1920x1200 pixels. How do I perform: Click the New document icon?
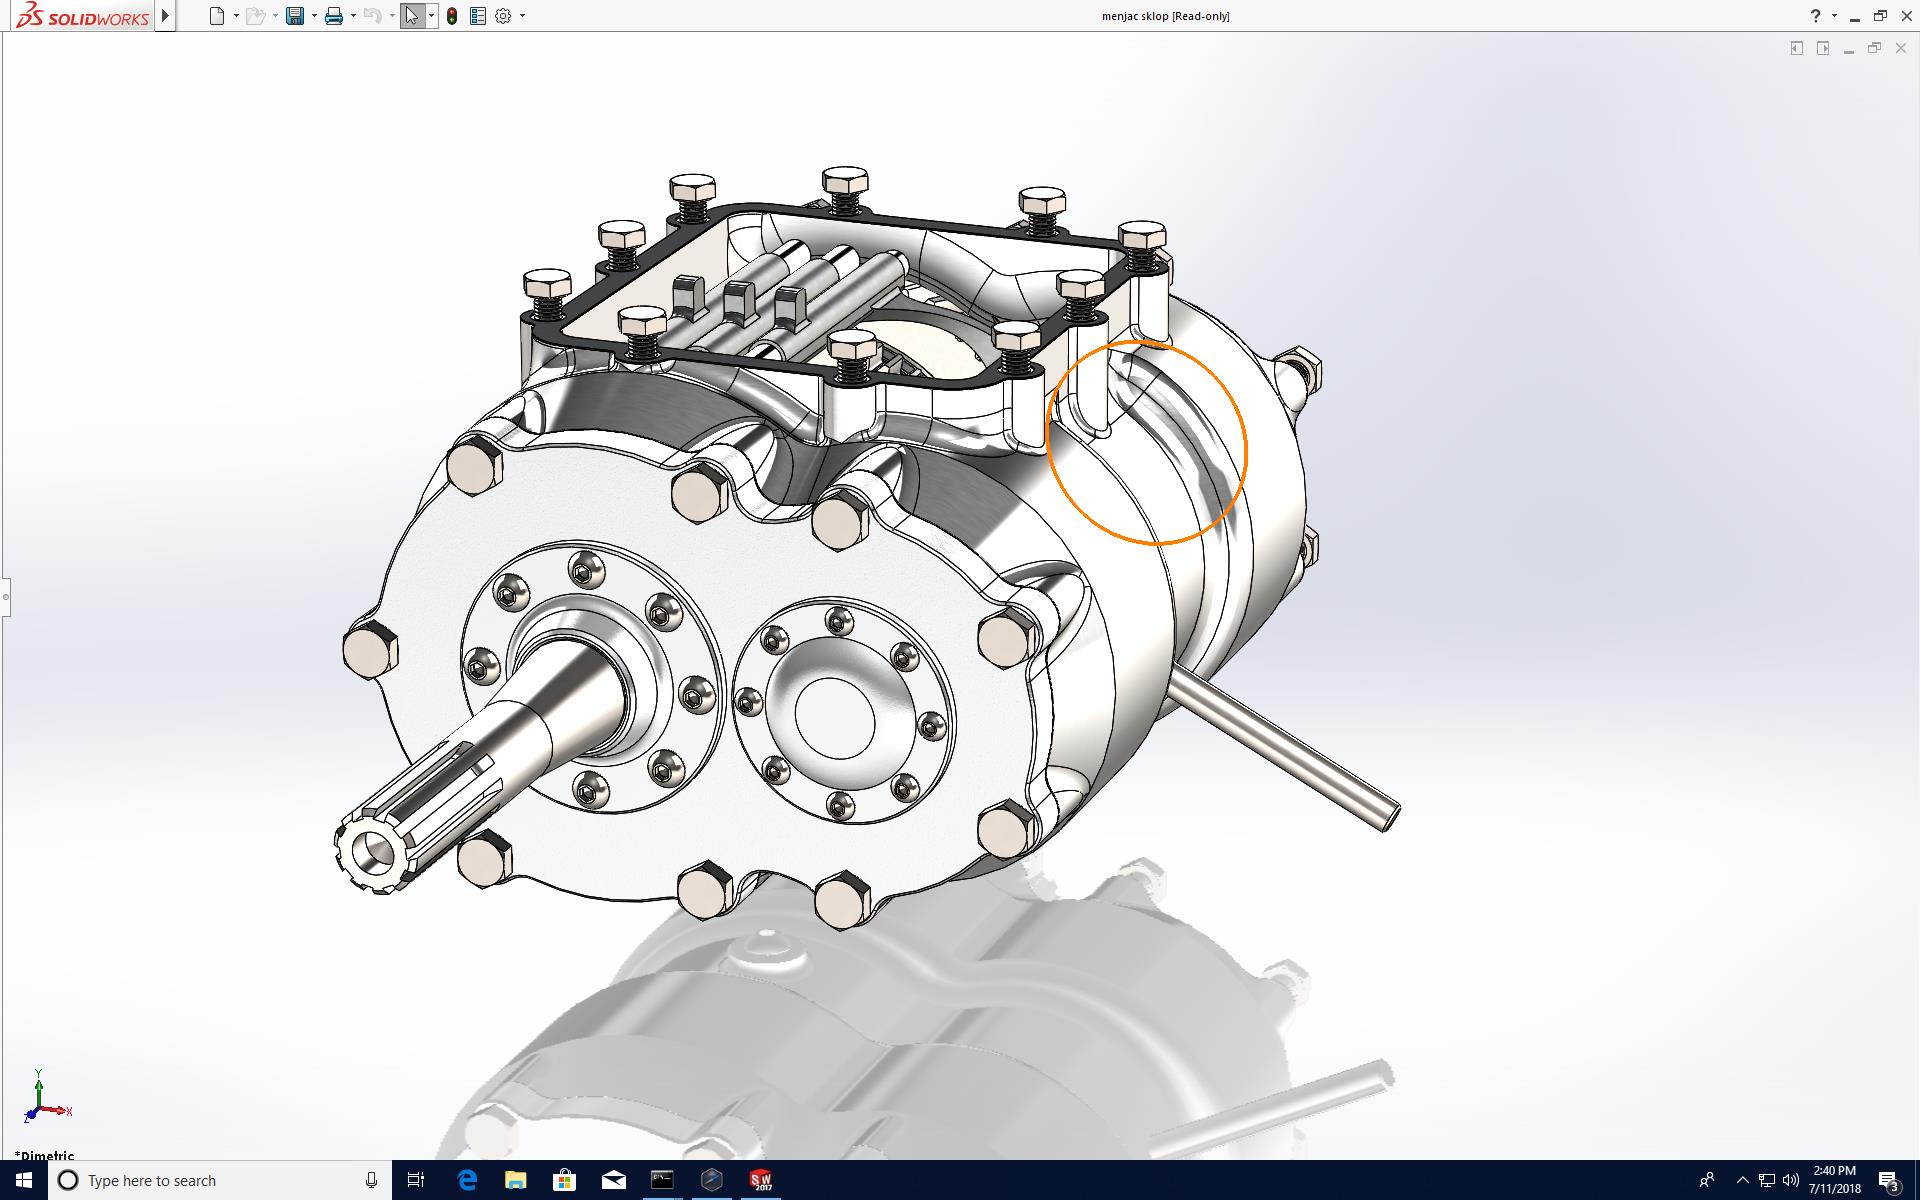click(217, 16)
